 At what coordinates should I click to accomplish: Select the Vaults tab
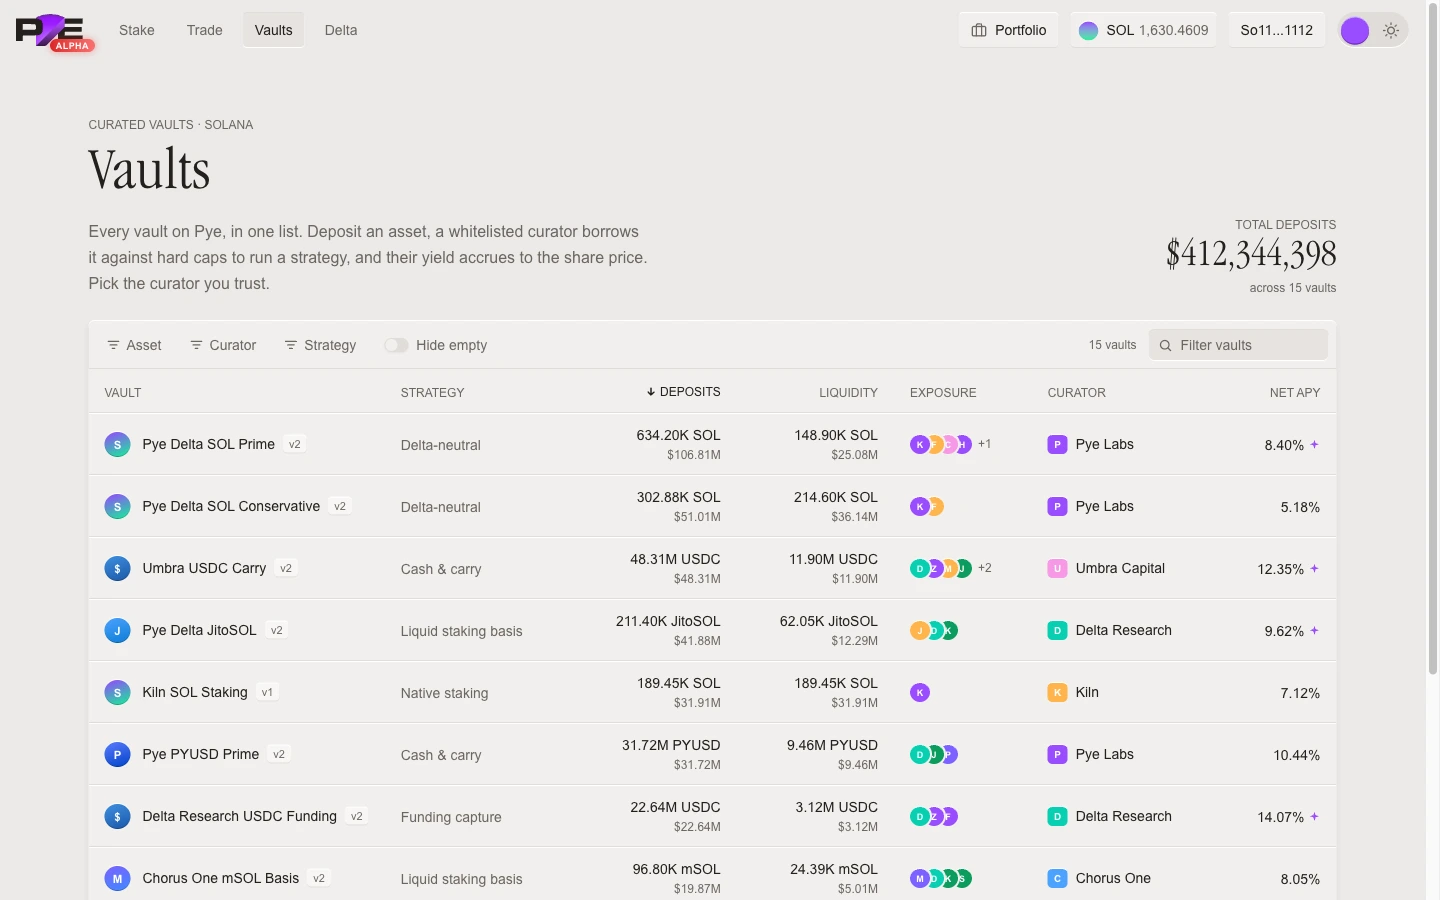pos(274,30)
